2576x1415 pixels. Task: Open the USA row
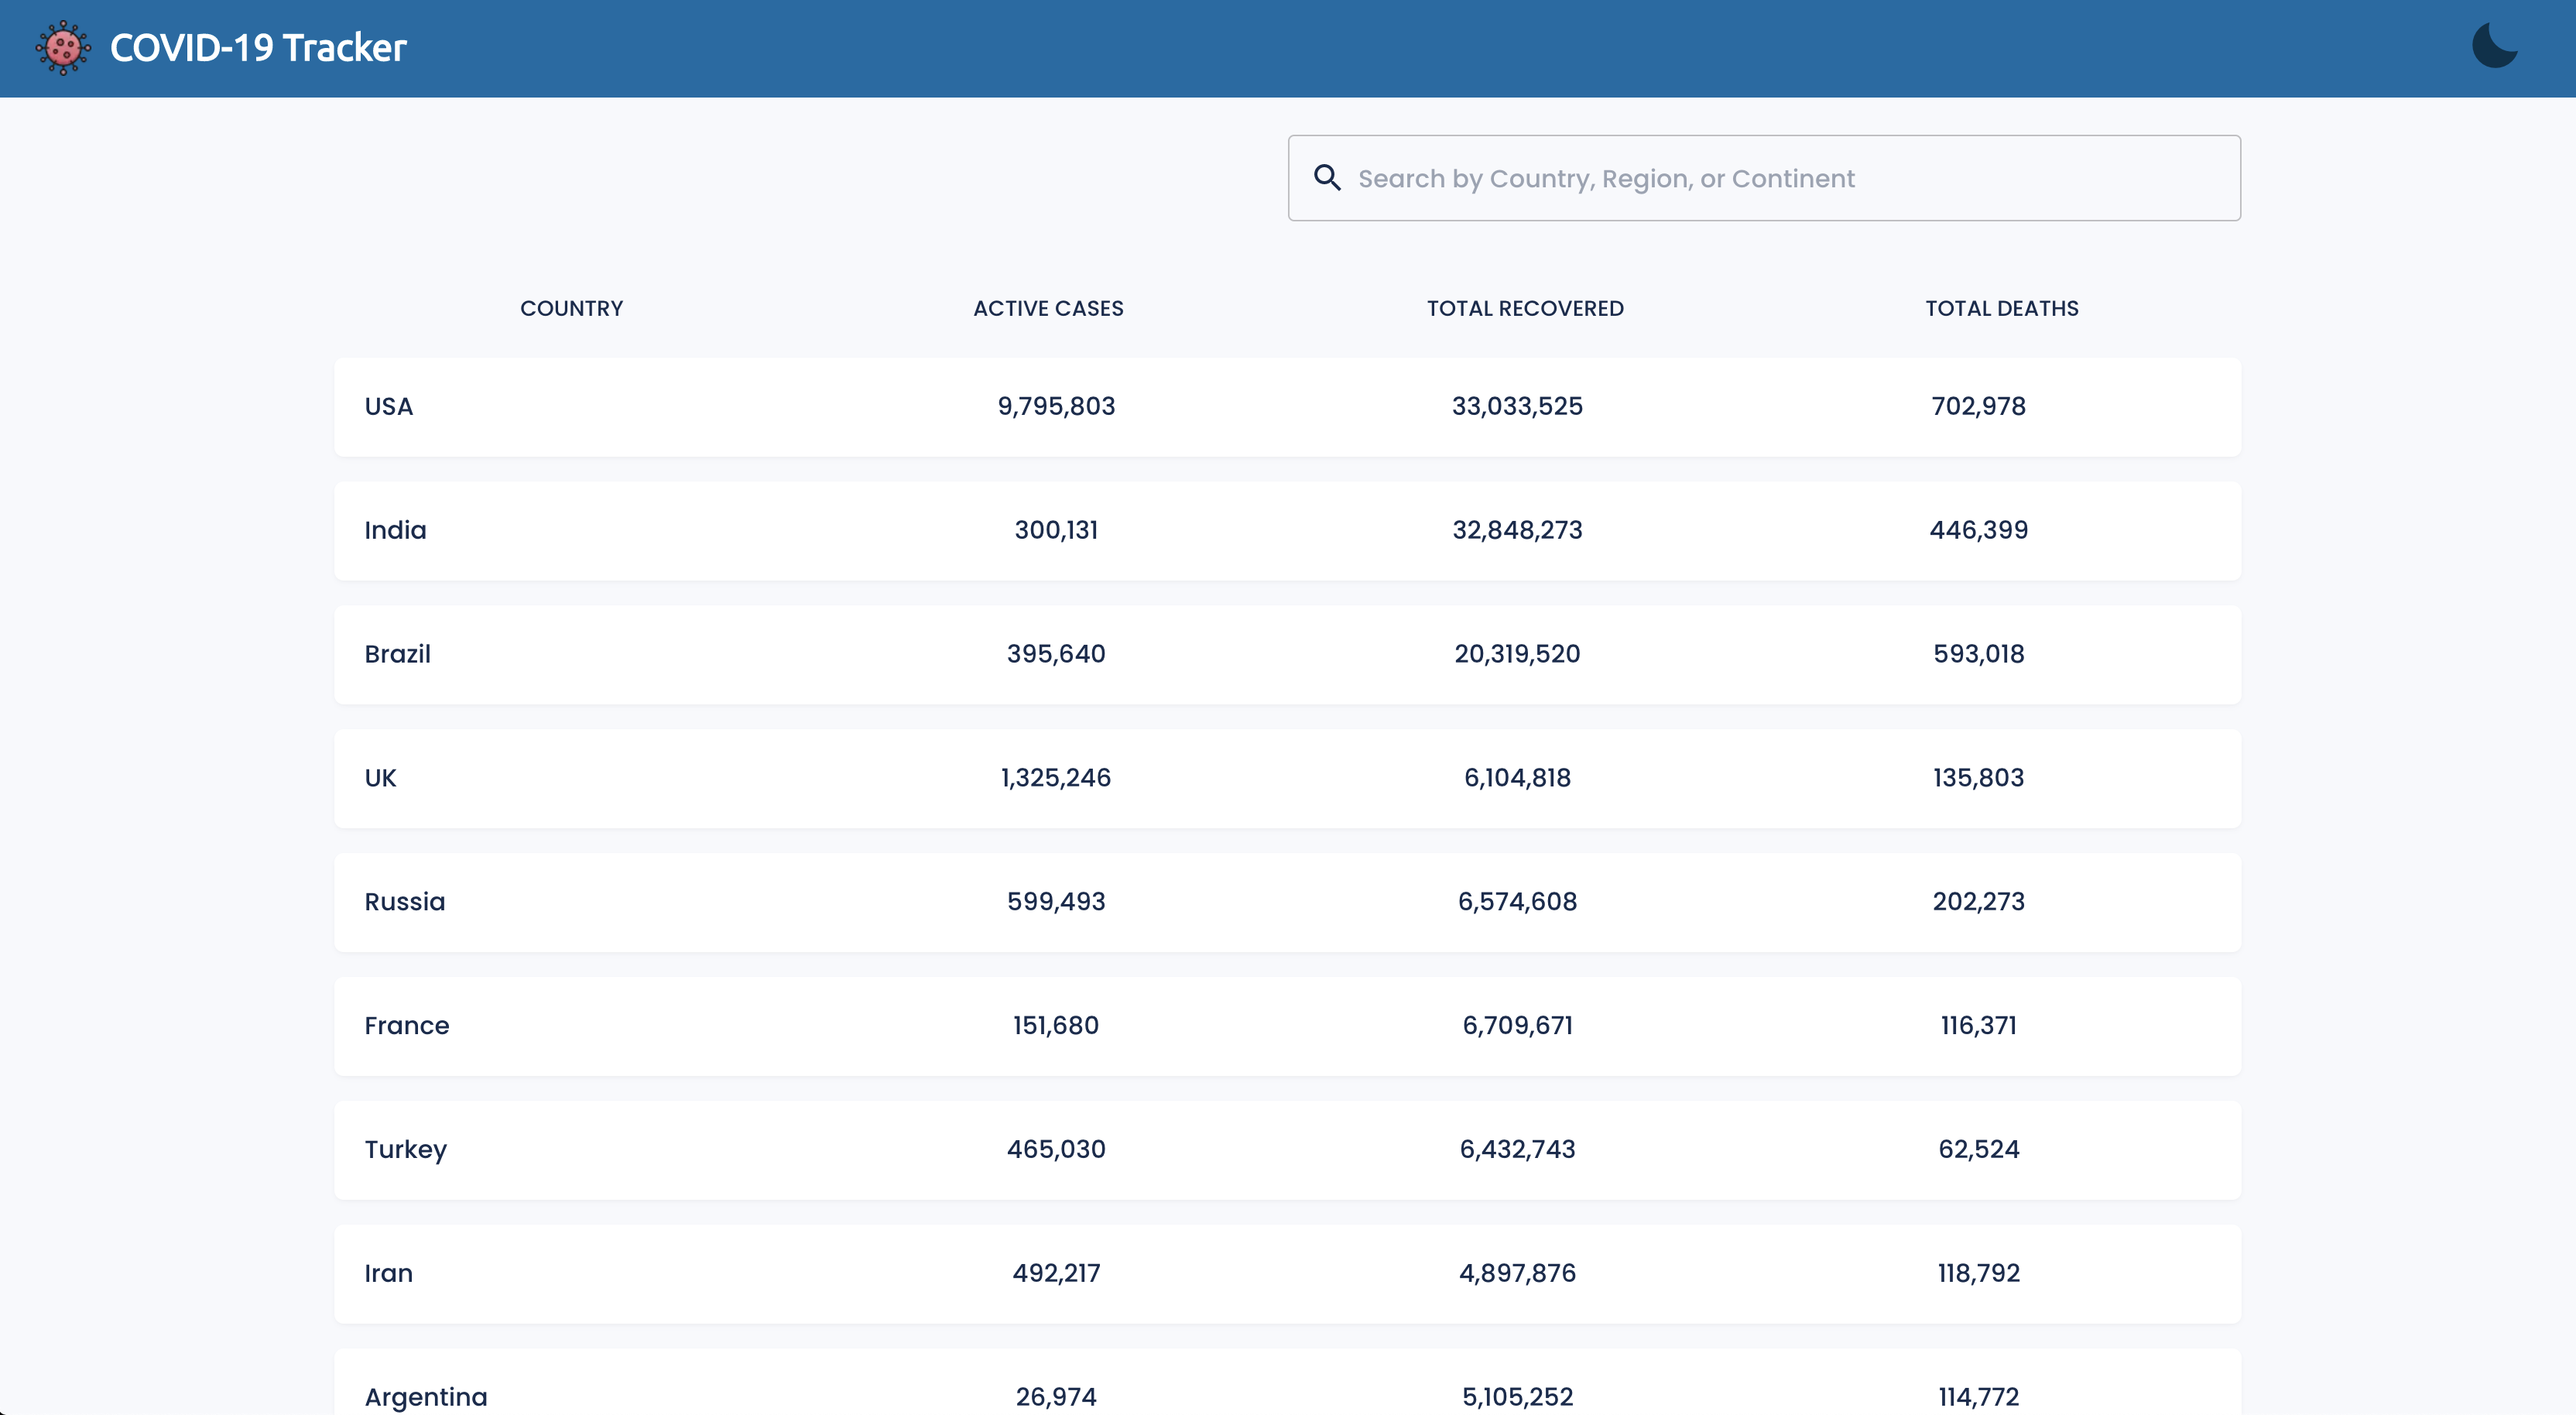click(1287, 407)
